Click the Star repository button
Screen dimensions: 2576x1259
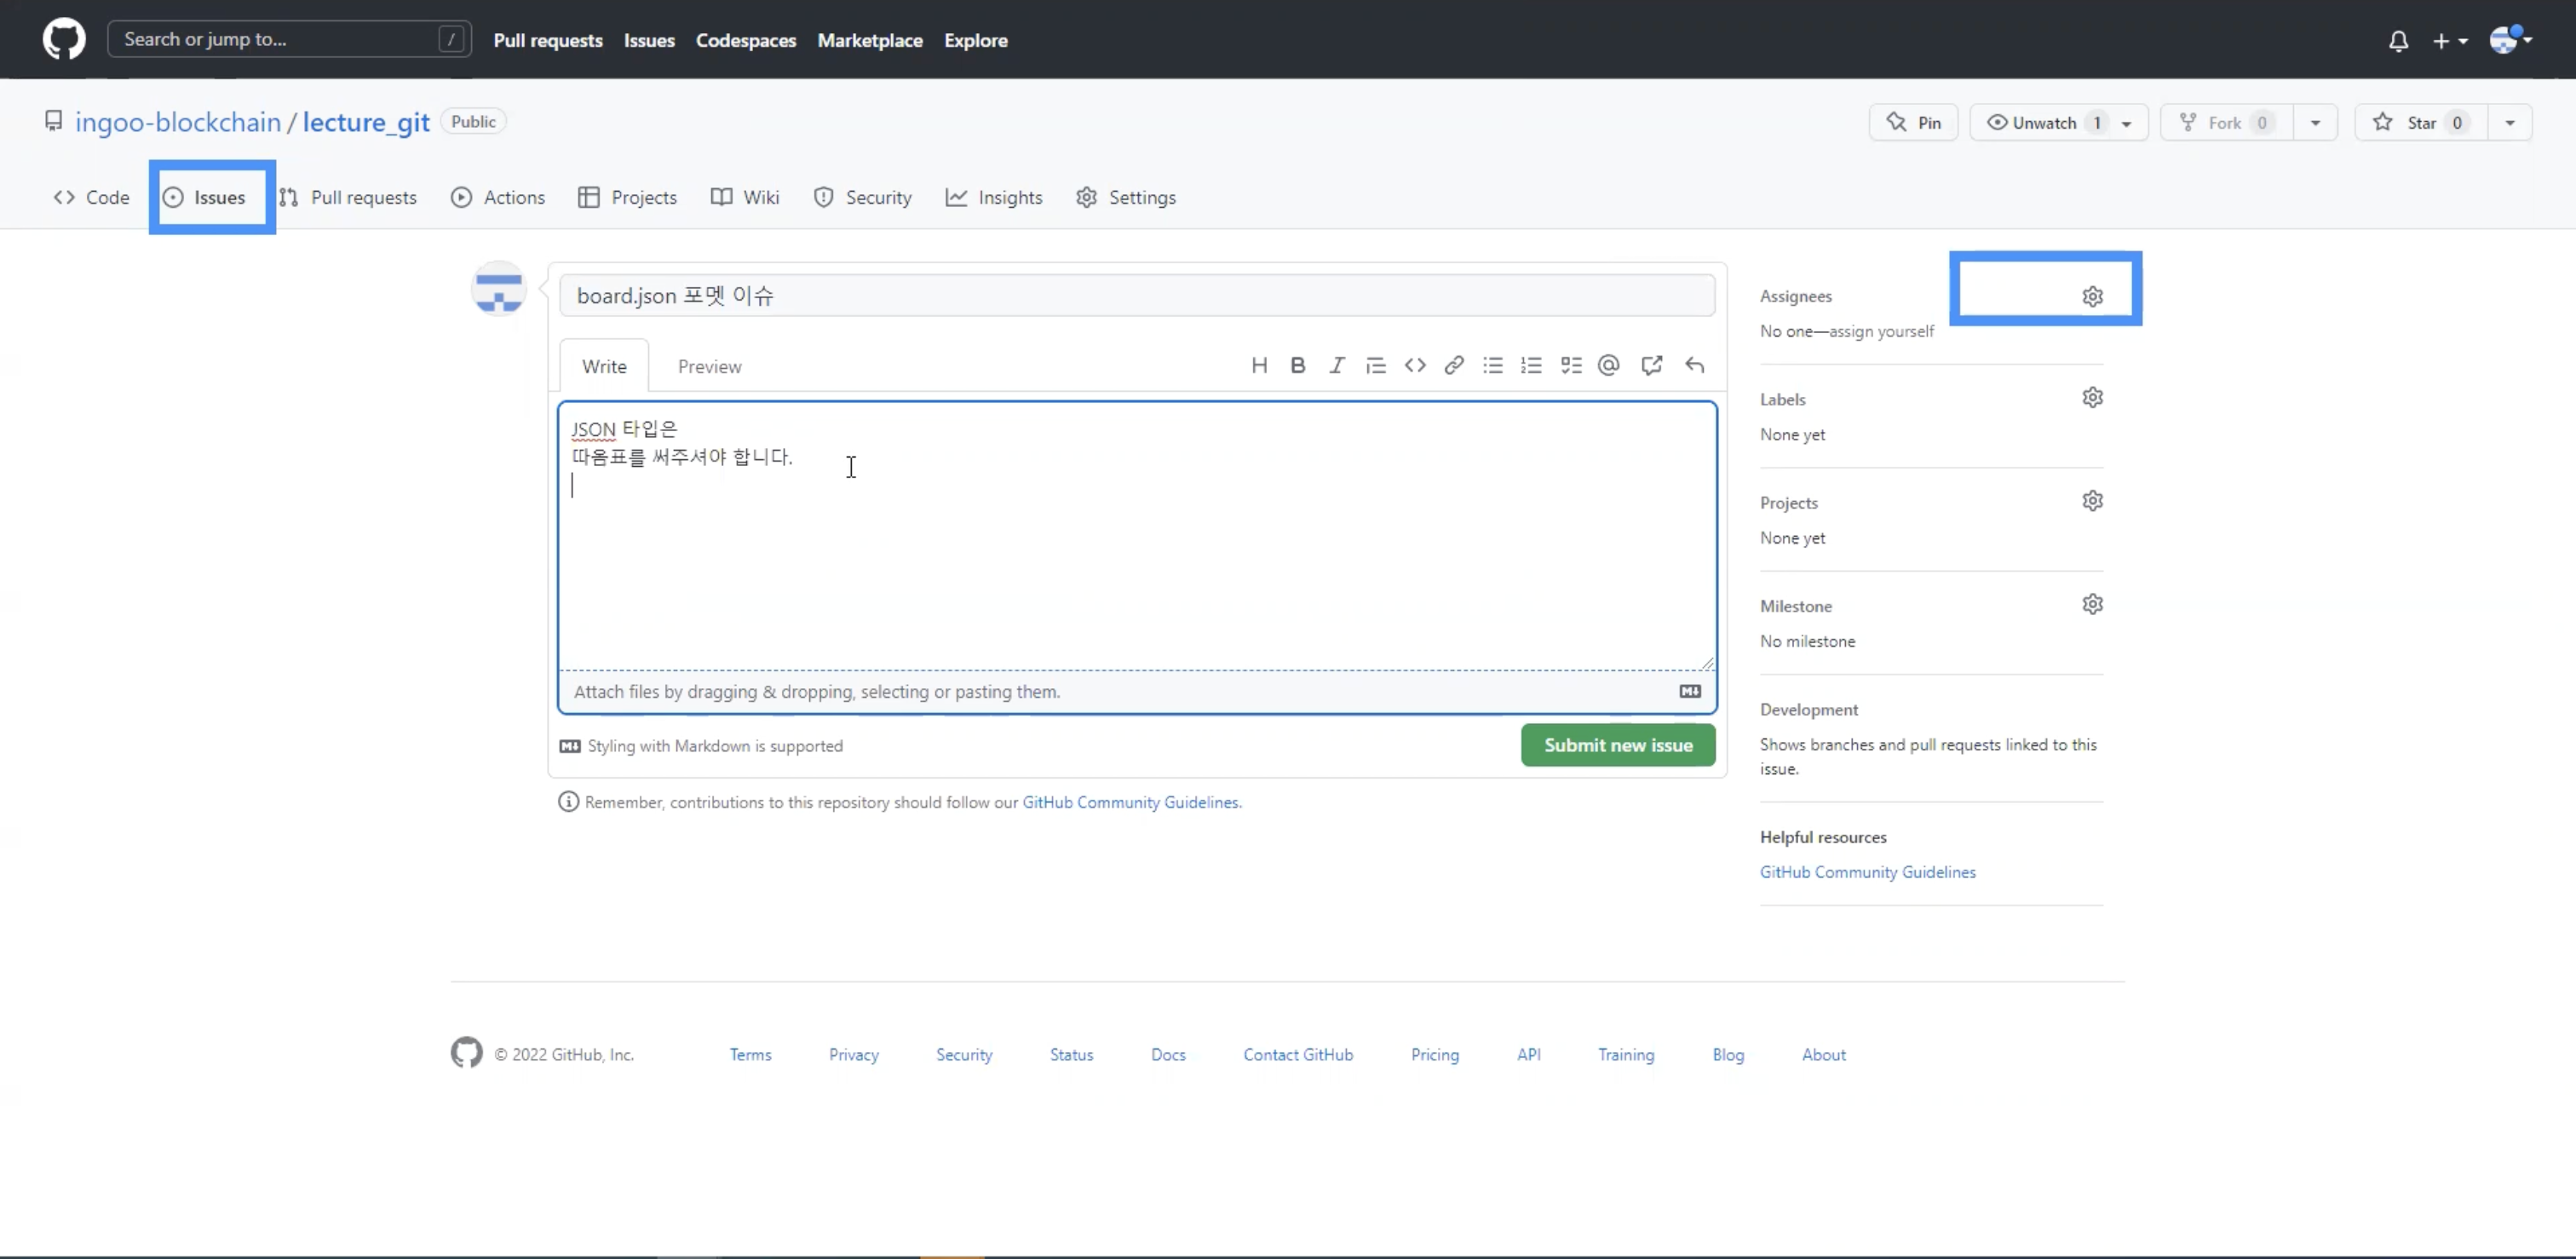pyautogui.click(x=2420, y=123)
